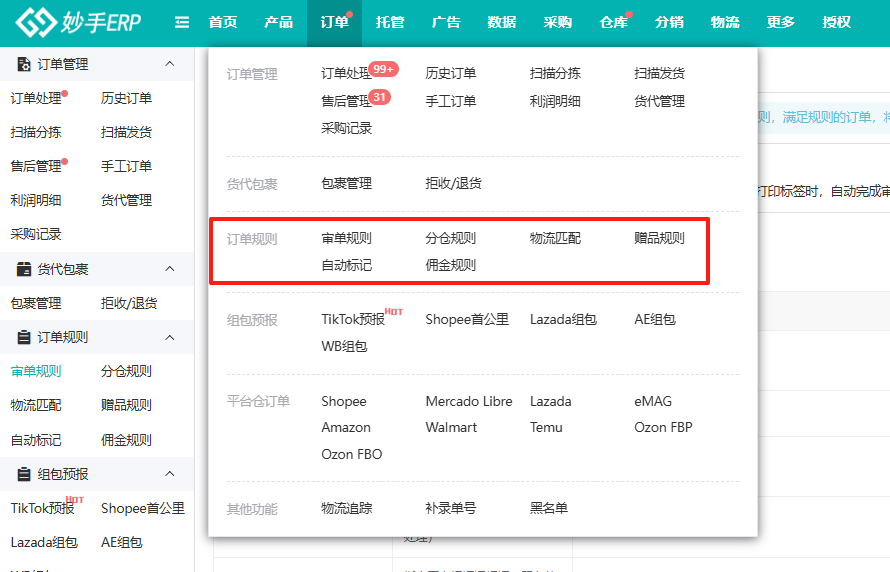Select 扫描发货 in the dropdown panel
The image size is (890, 572).
(x=660, y=73)
